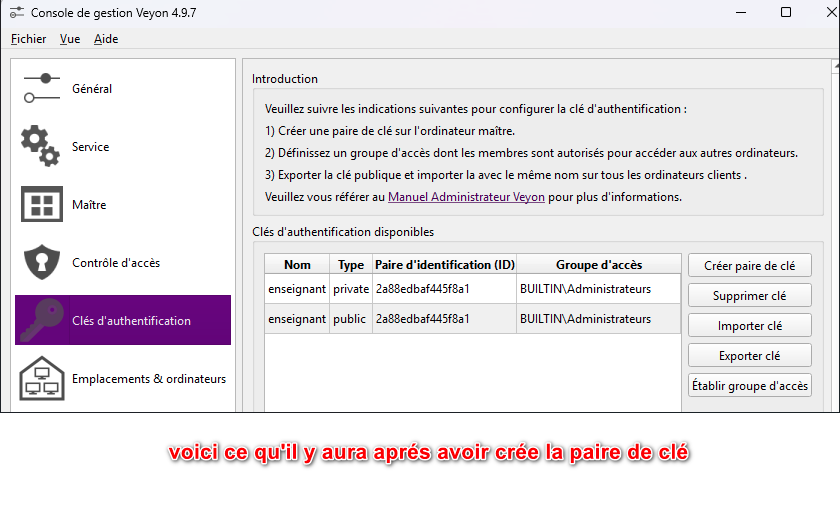
Task: Click ID 2a88edbaf445f8a1 in private row
Action: [445, 289]
